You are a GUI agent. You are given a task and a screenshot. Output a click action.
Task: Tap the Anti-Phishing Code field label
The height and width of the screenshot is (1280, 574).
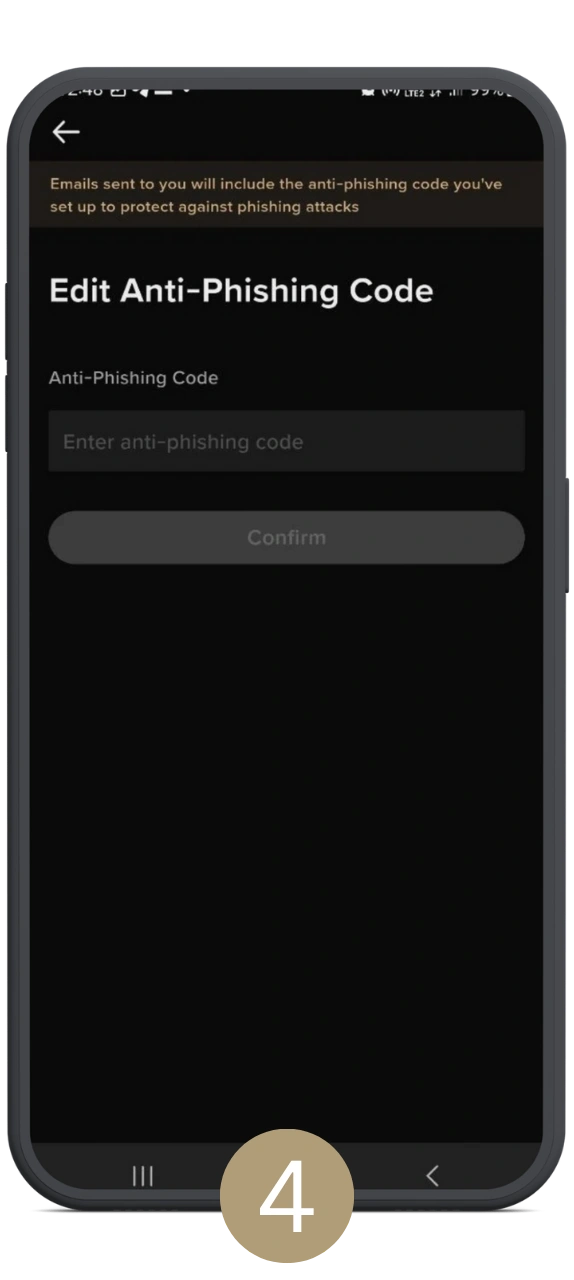(x=134, y=378)
